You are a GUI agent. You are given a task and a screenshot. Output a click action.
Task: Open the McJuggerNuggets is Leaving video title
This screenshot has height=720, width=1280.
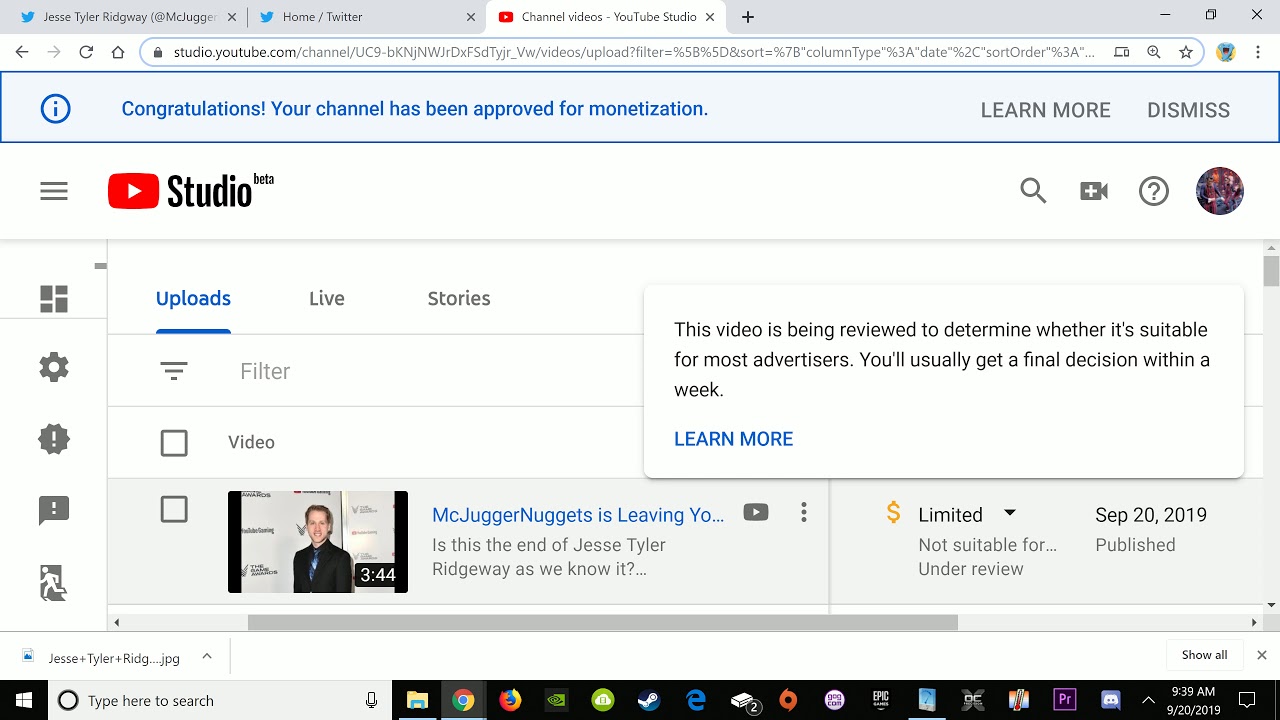(578, 515)
